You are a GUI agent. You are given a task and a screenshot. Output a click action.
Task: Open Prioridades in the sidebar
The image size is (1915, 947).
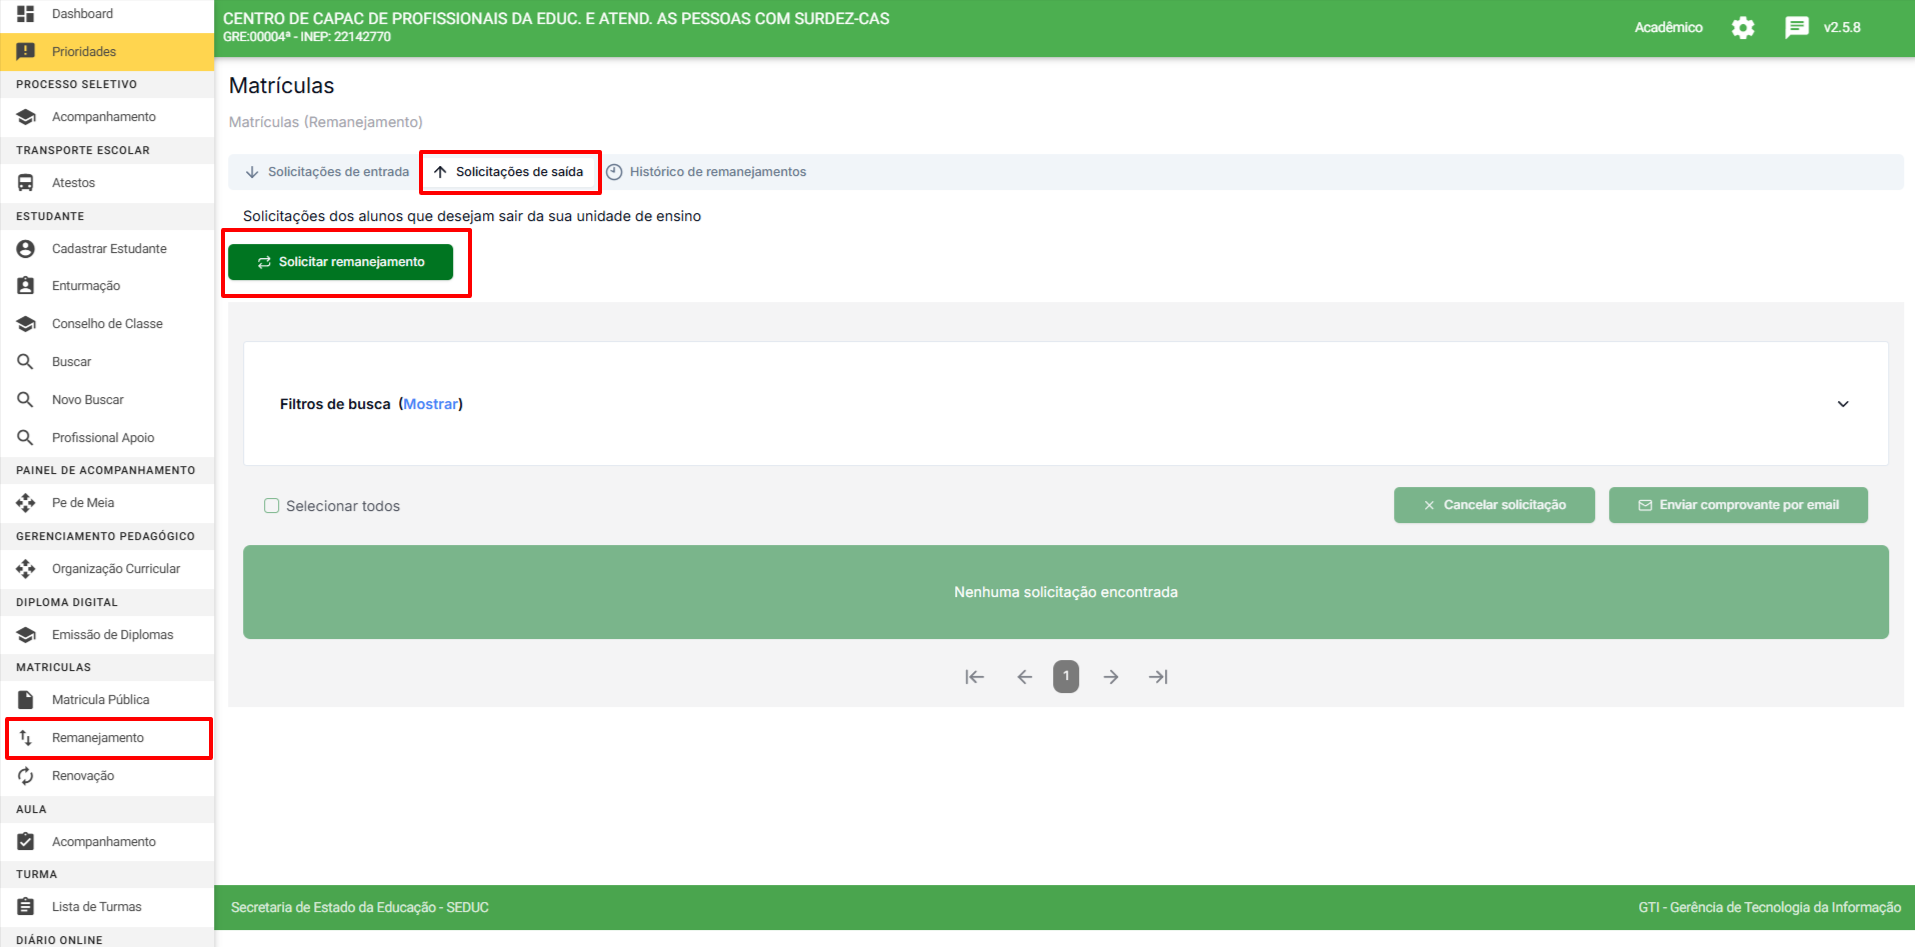84,52
